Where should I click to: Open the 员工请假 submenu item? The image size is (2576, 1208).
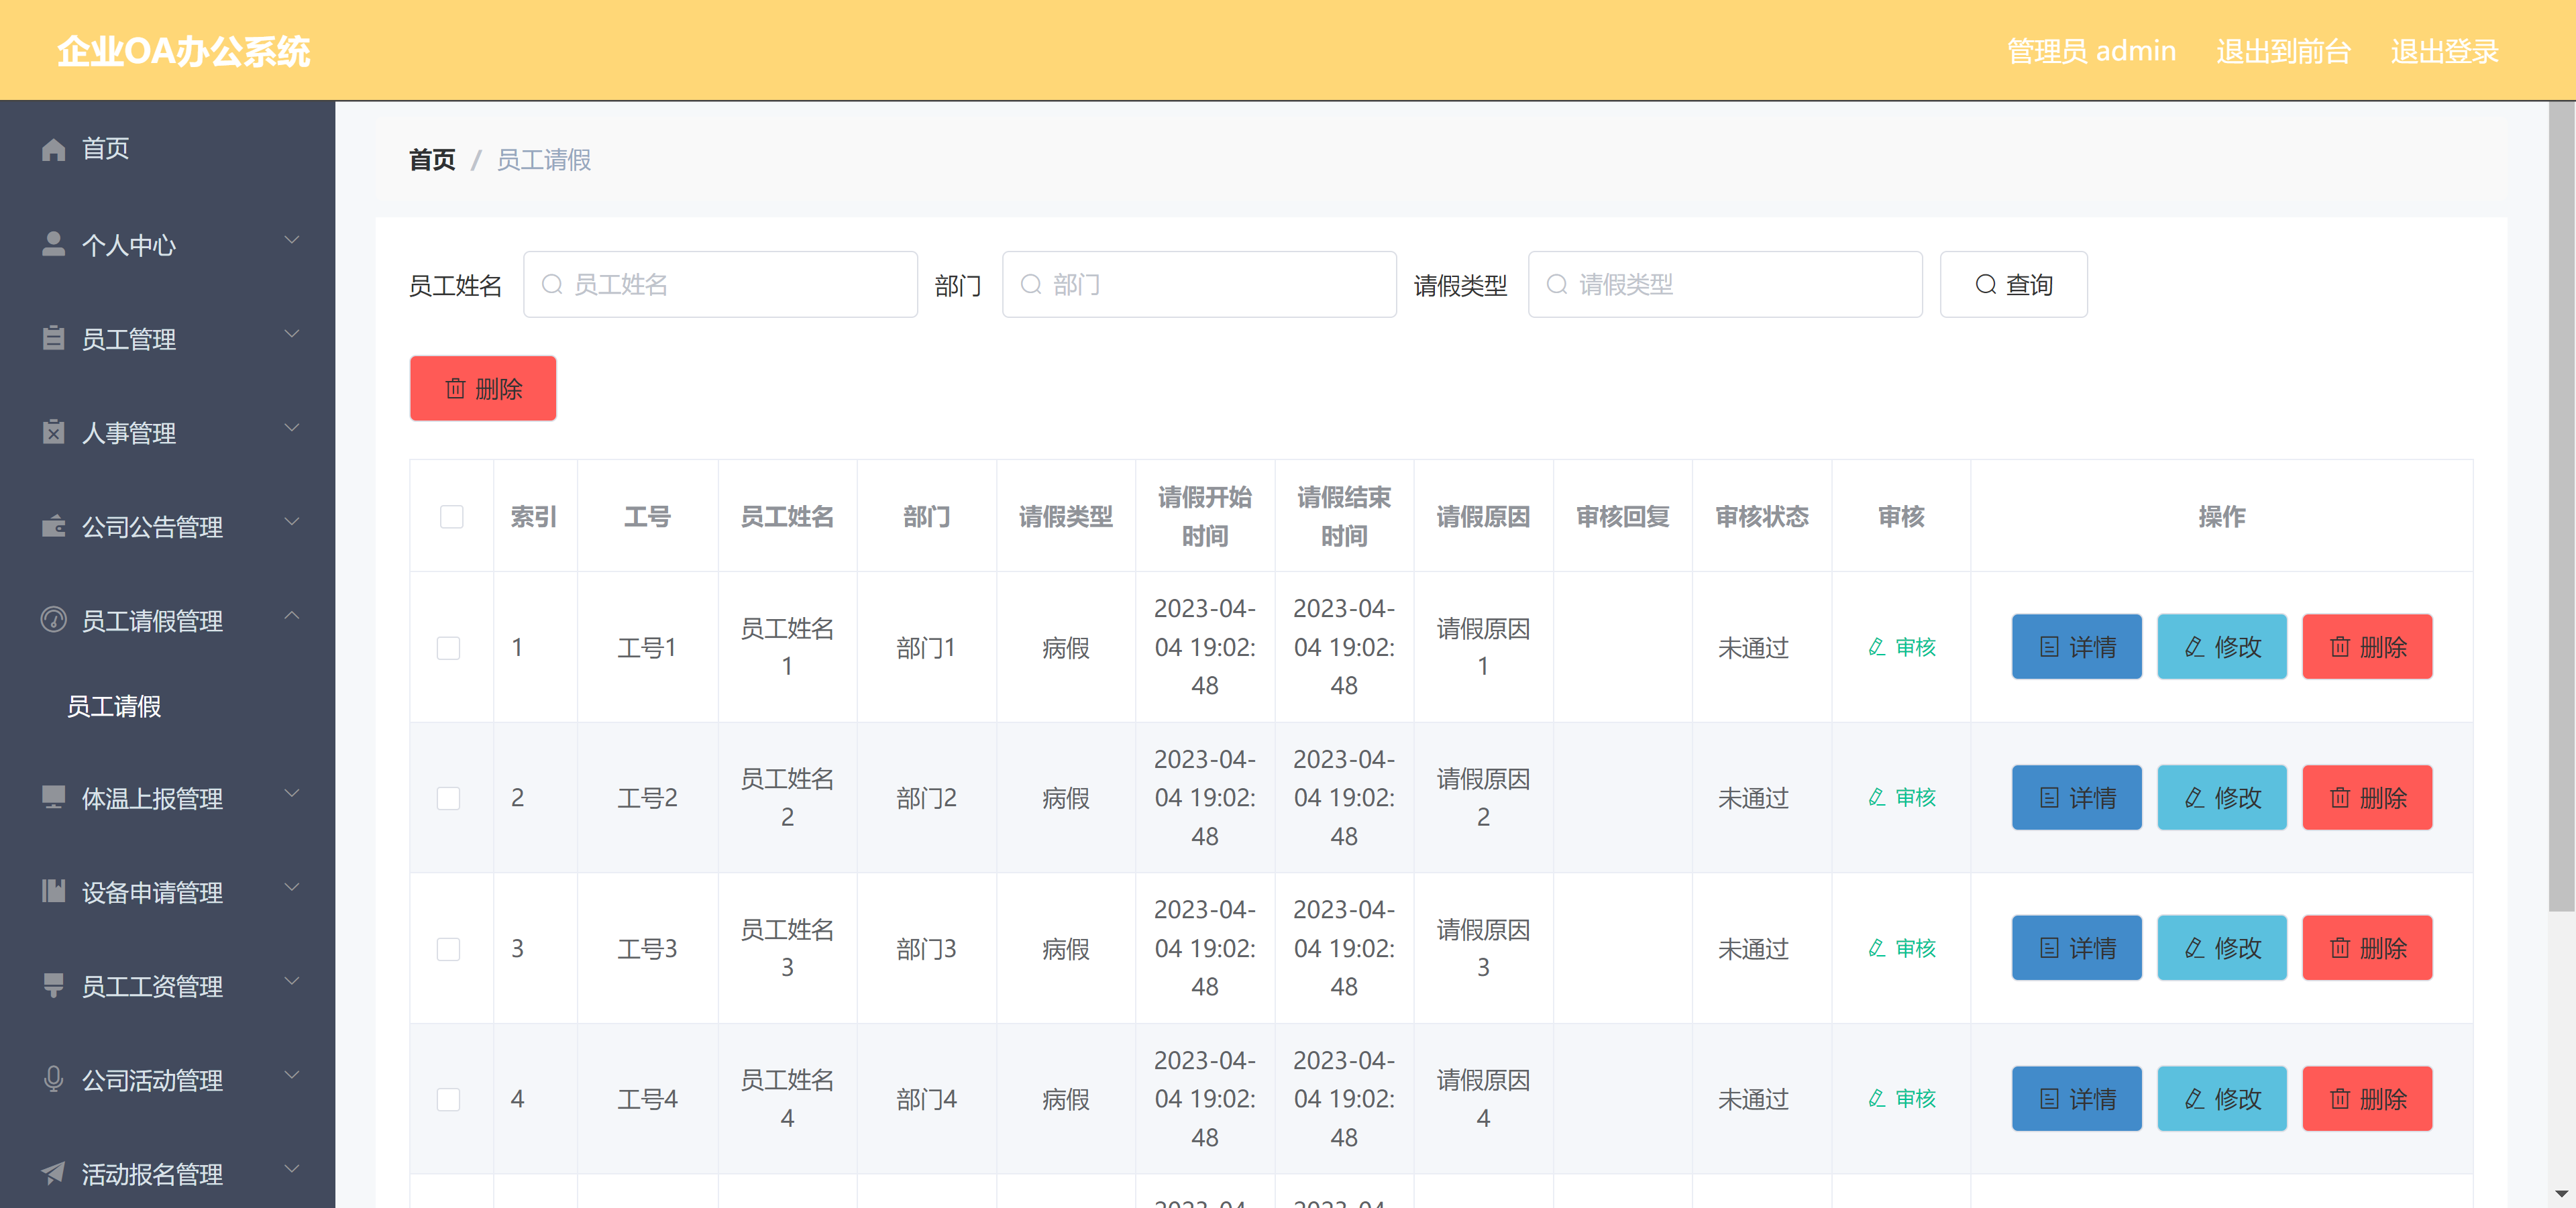(113, 707)
